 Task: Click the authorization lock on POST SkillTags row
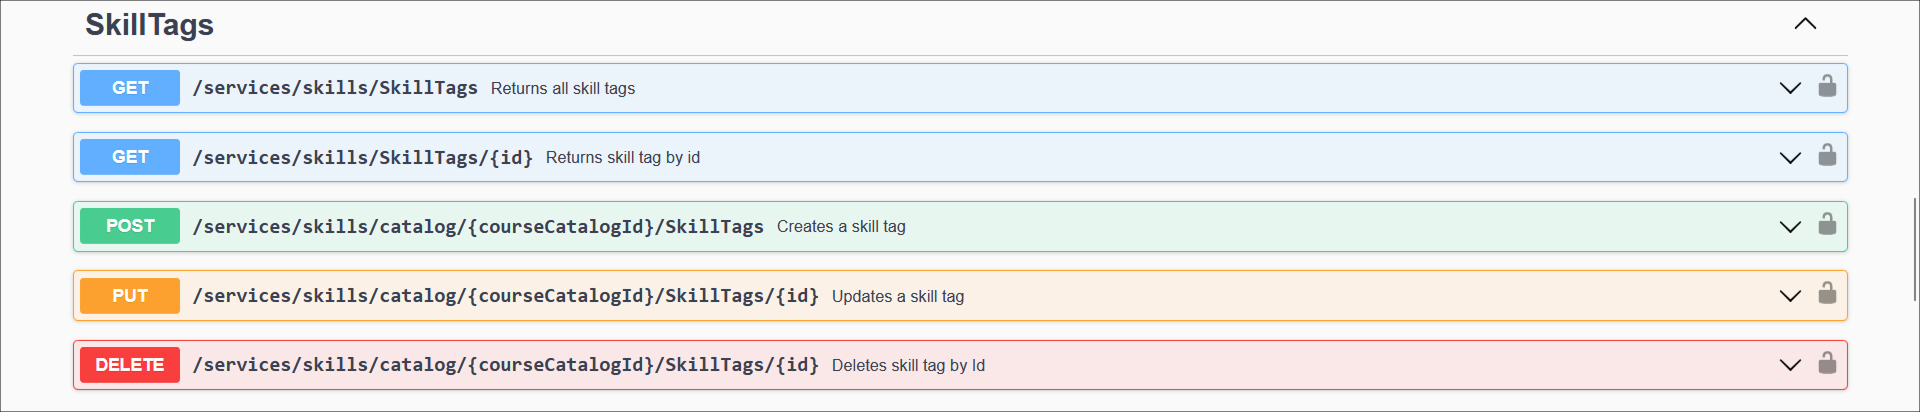pyautogui.click(x=1827, y=225)
